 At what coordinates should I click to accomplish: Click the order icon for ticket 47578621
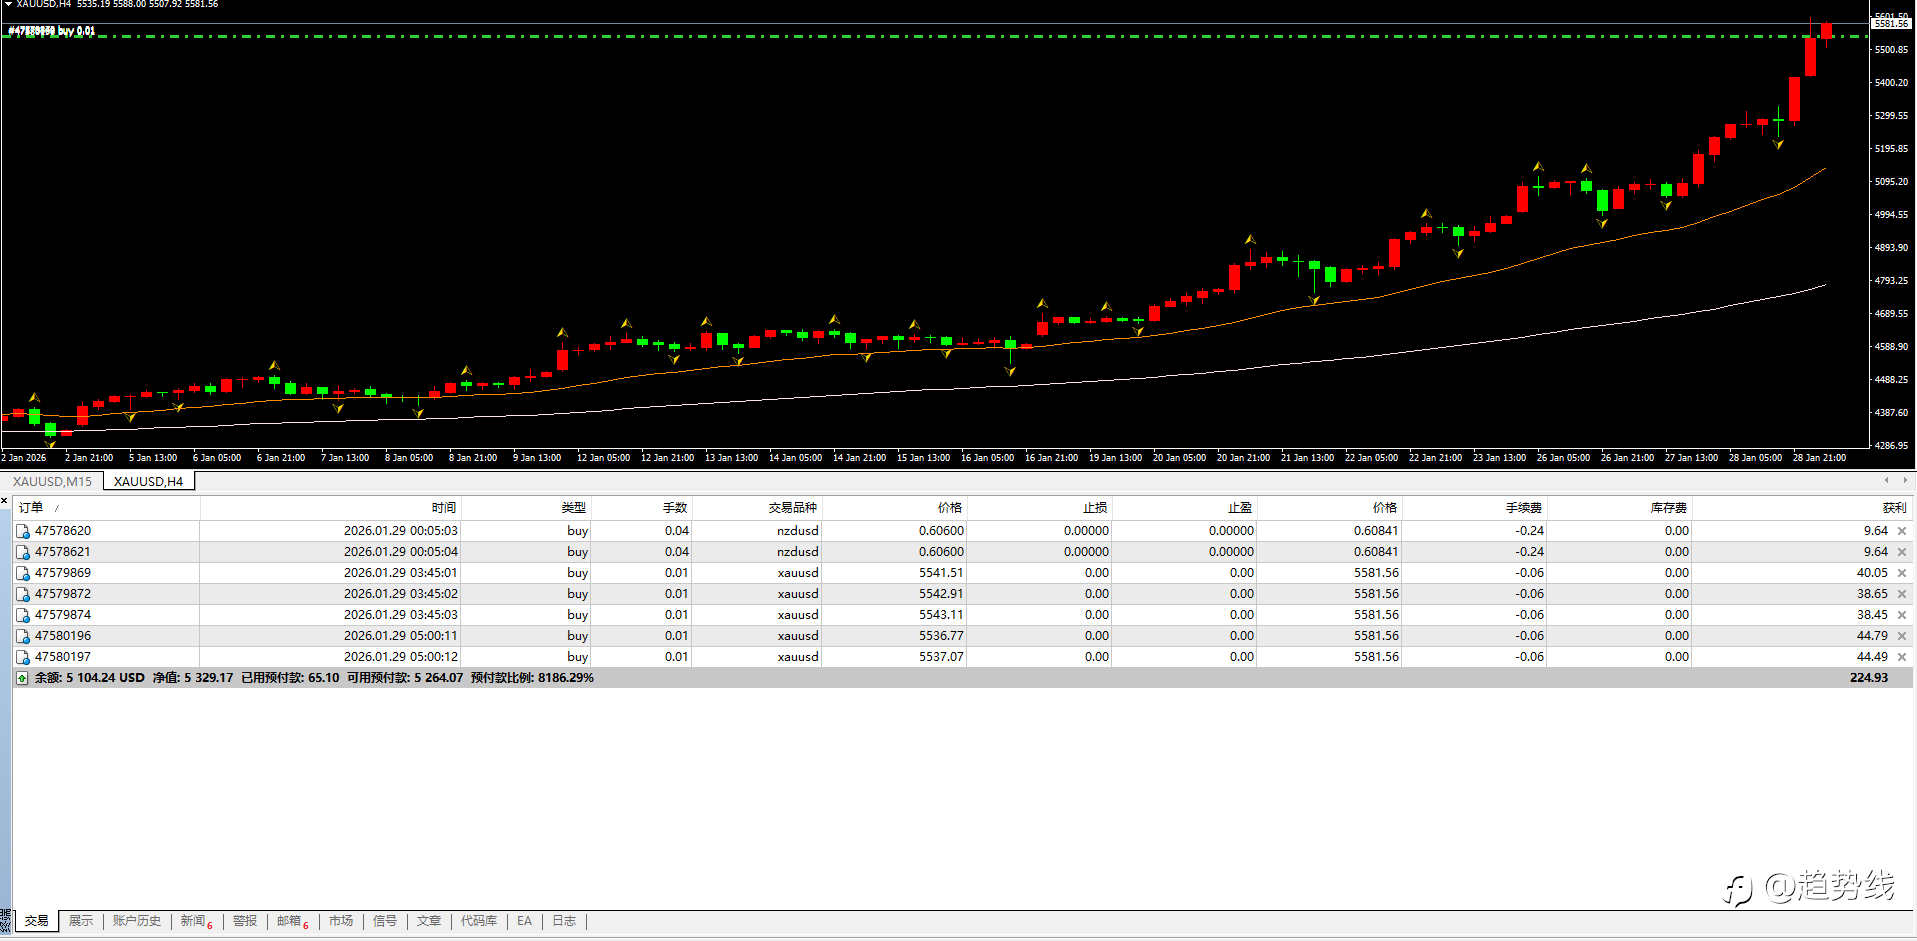click(x=23, y=552)
